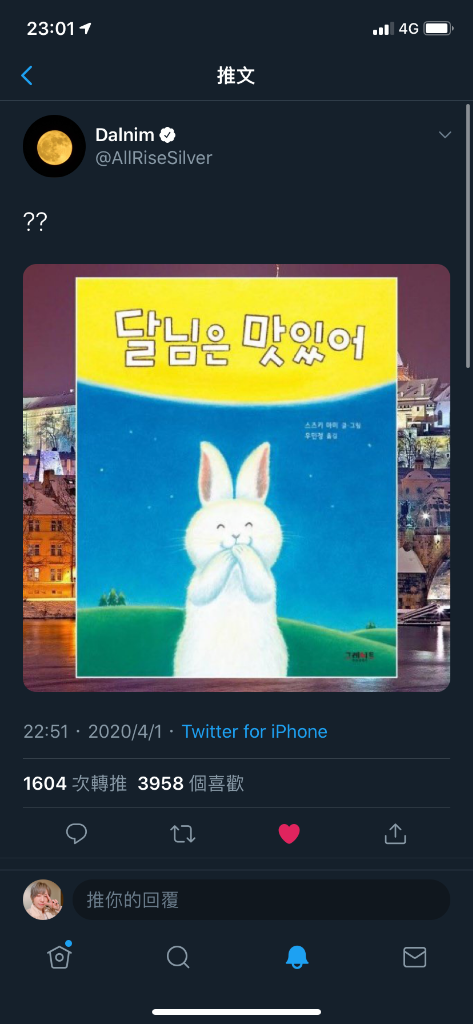
Task: Tap the Dalnim display name
Action: [x=125, y=135]
